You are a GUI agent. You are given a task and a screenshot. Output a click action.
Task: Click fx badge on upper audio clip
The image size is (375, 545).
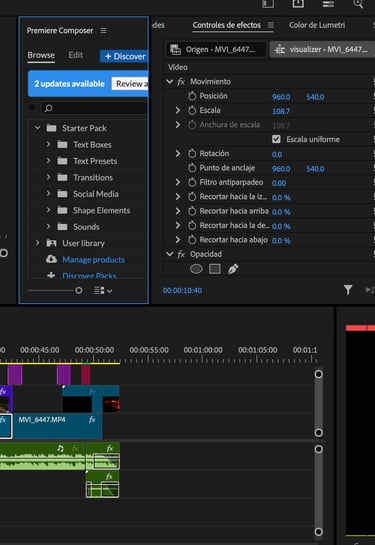click(110, 448)
